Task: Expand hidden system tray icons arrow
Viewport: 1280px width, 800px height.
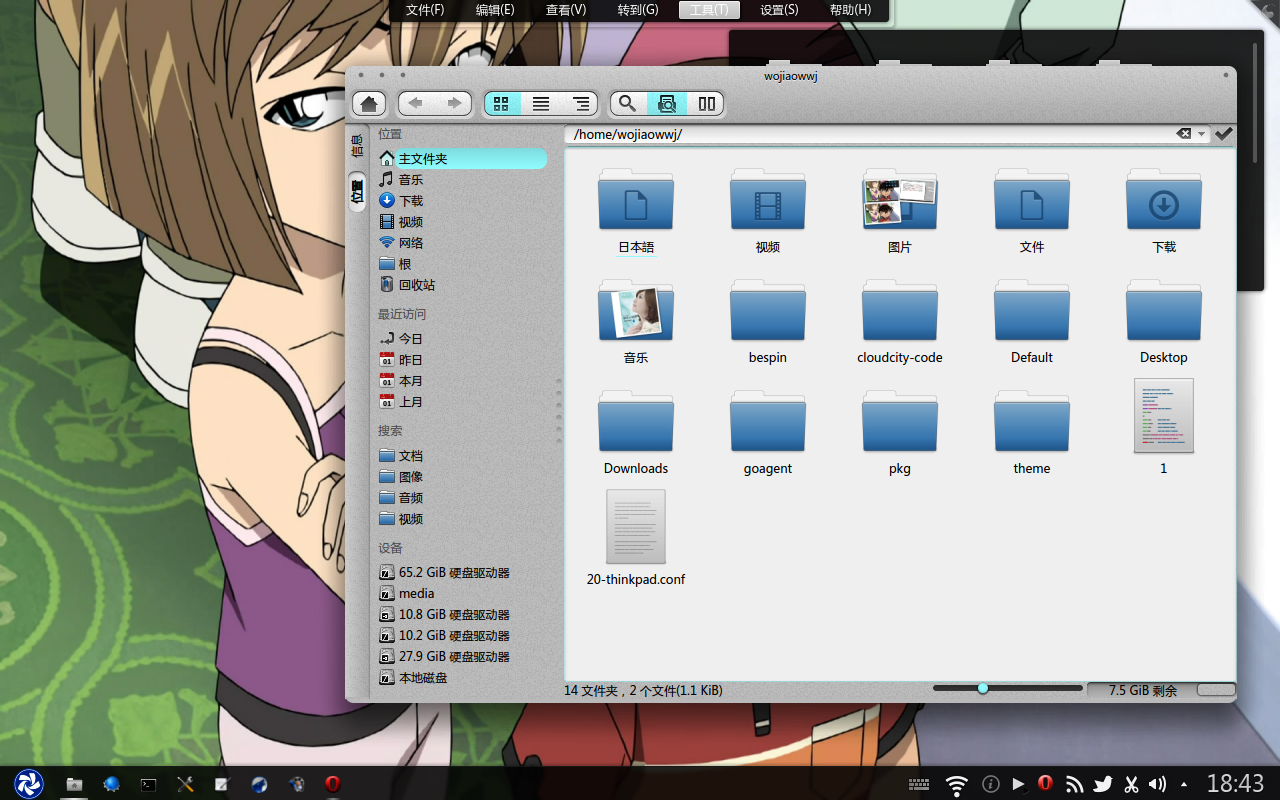Action: [x=1185, y=785]
